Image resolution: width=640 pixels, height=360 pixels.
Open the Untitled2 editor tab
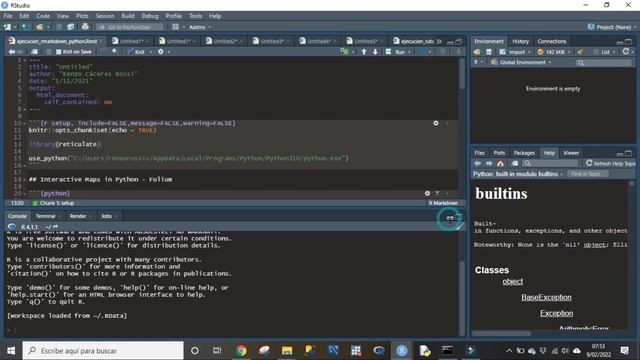225,41
